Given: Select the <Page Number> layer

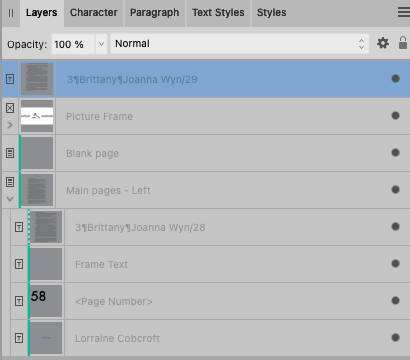Looking at the screenshot, I should click(x=210, y=301).
